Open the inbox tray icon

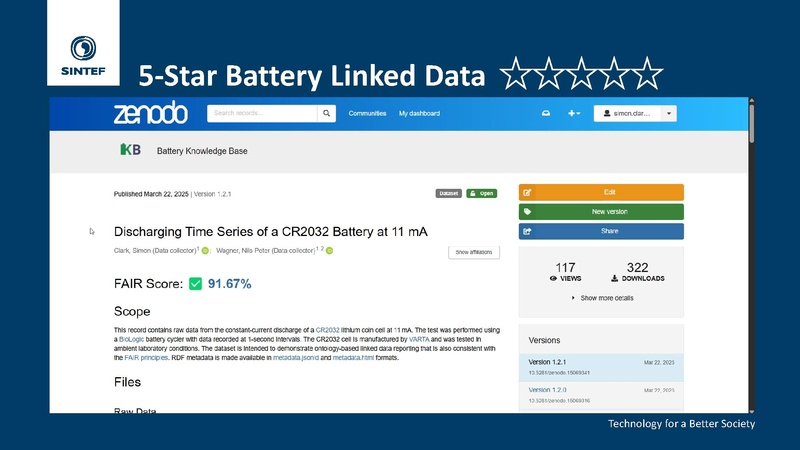pyautogui.click(x=546, y=114)
